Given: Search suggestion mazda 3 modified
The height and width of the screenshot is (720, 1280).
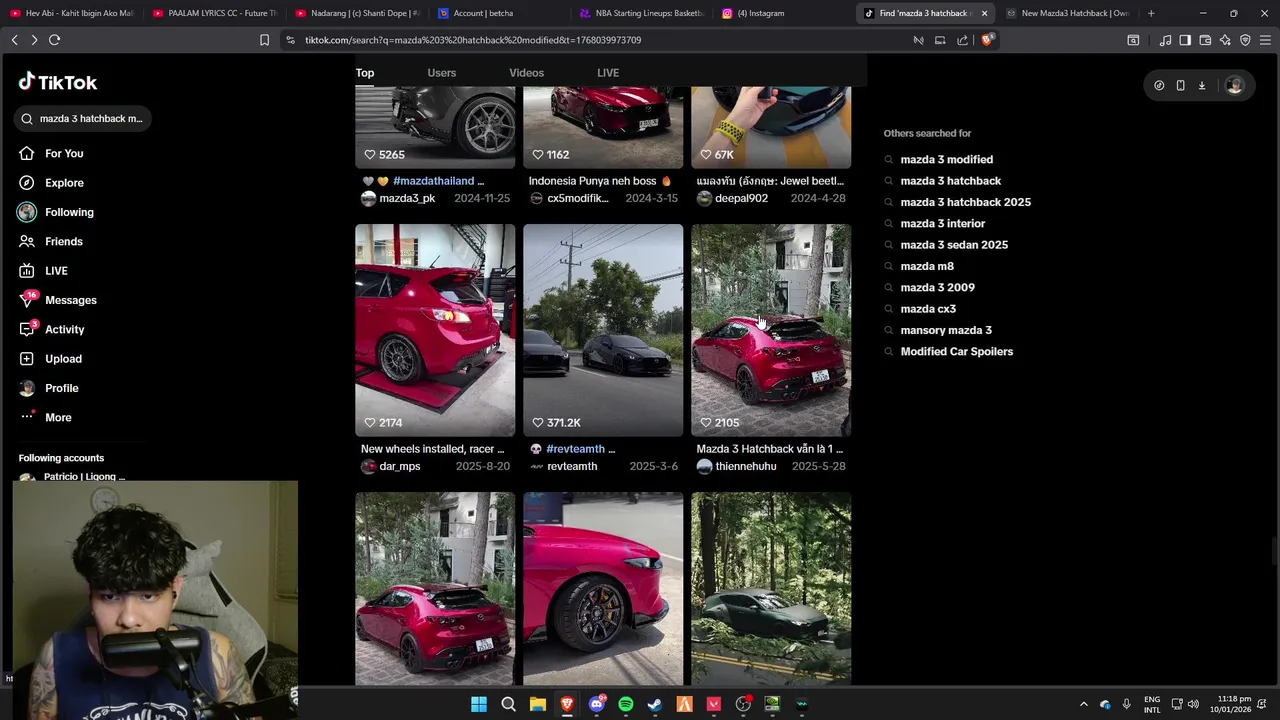Looking at the screenshot, I should tap(946, 160).
